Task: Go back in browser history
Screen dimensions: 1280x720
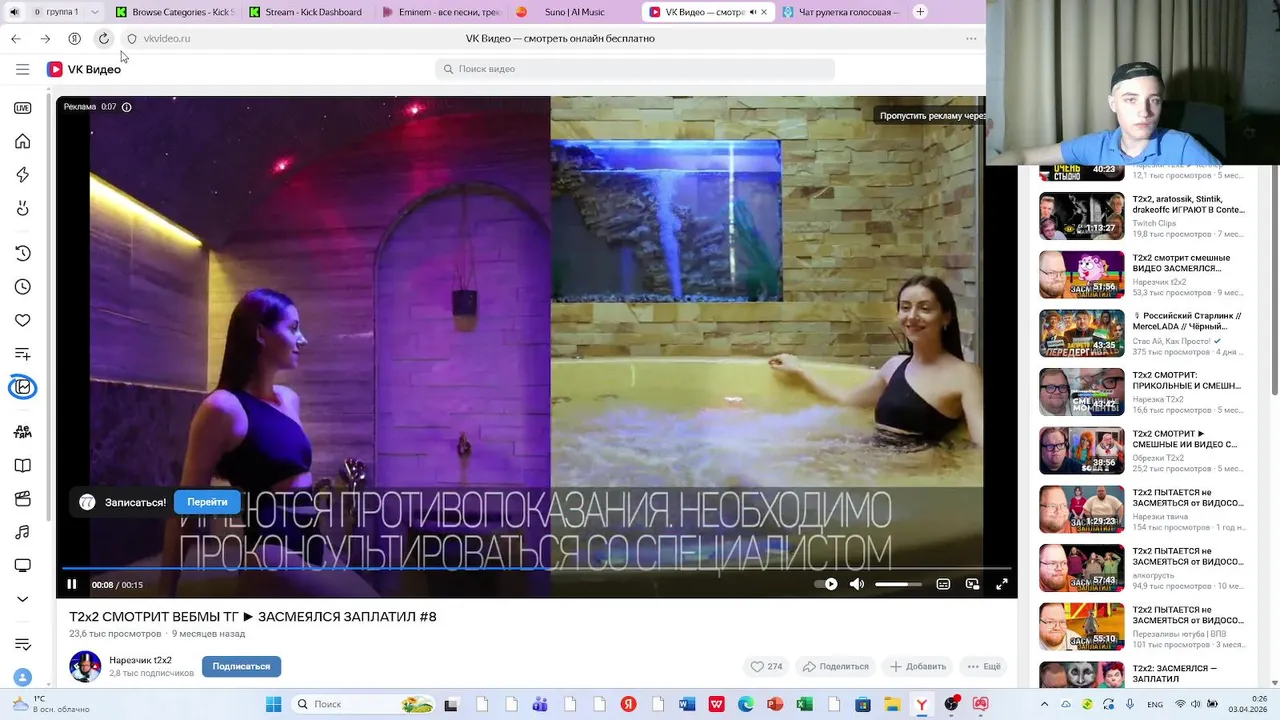Action: point(16,39)
